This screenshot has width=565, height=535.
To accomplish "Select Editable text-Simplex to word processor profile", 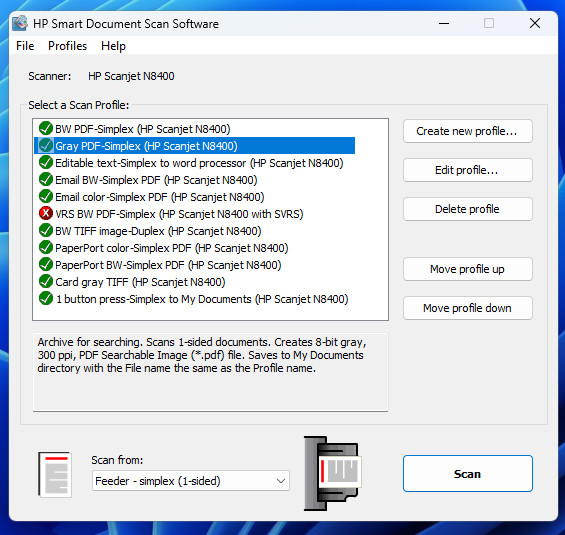I will pyautogui.click(x=199, y=163).
